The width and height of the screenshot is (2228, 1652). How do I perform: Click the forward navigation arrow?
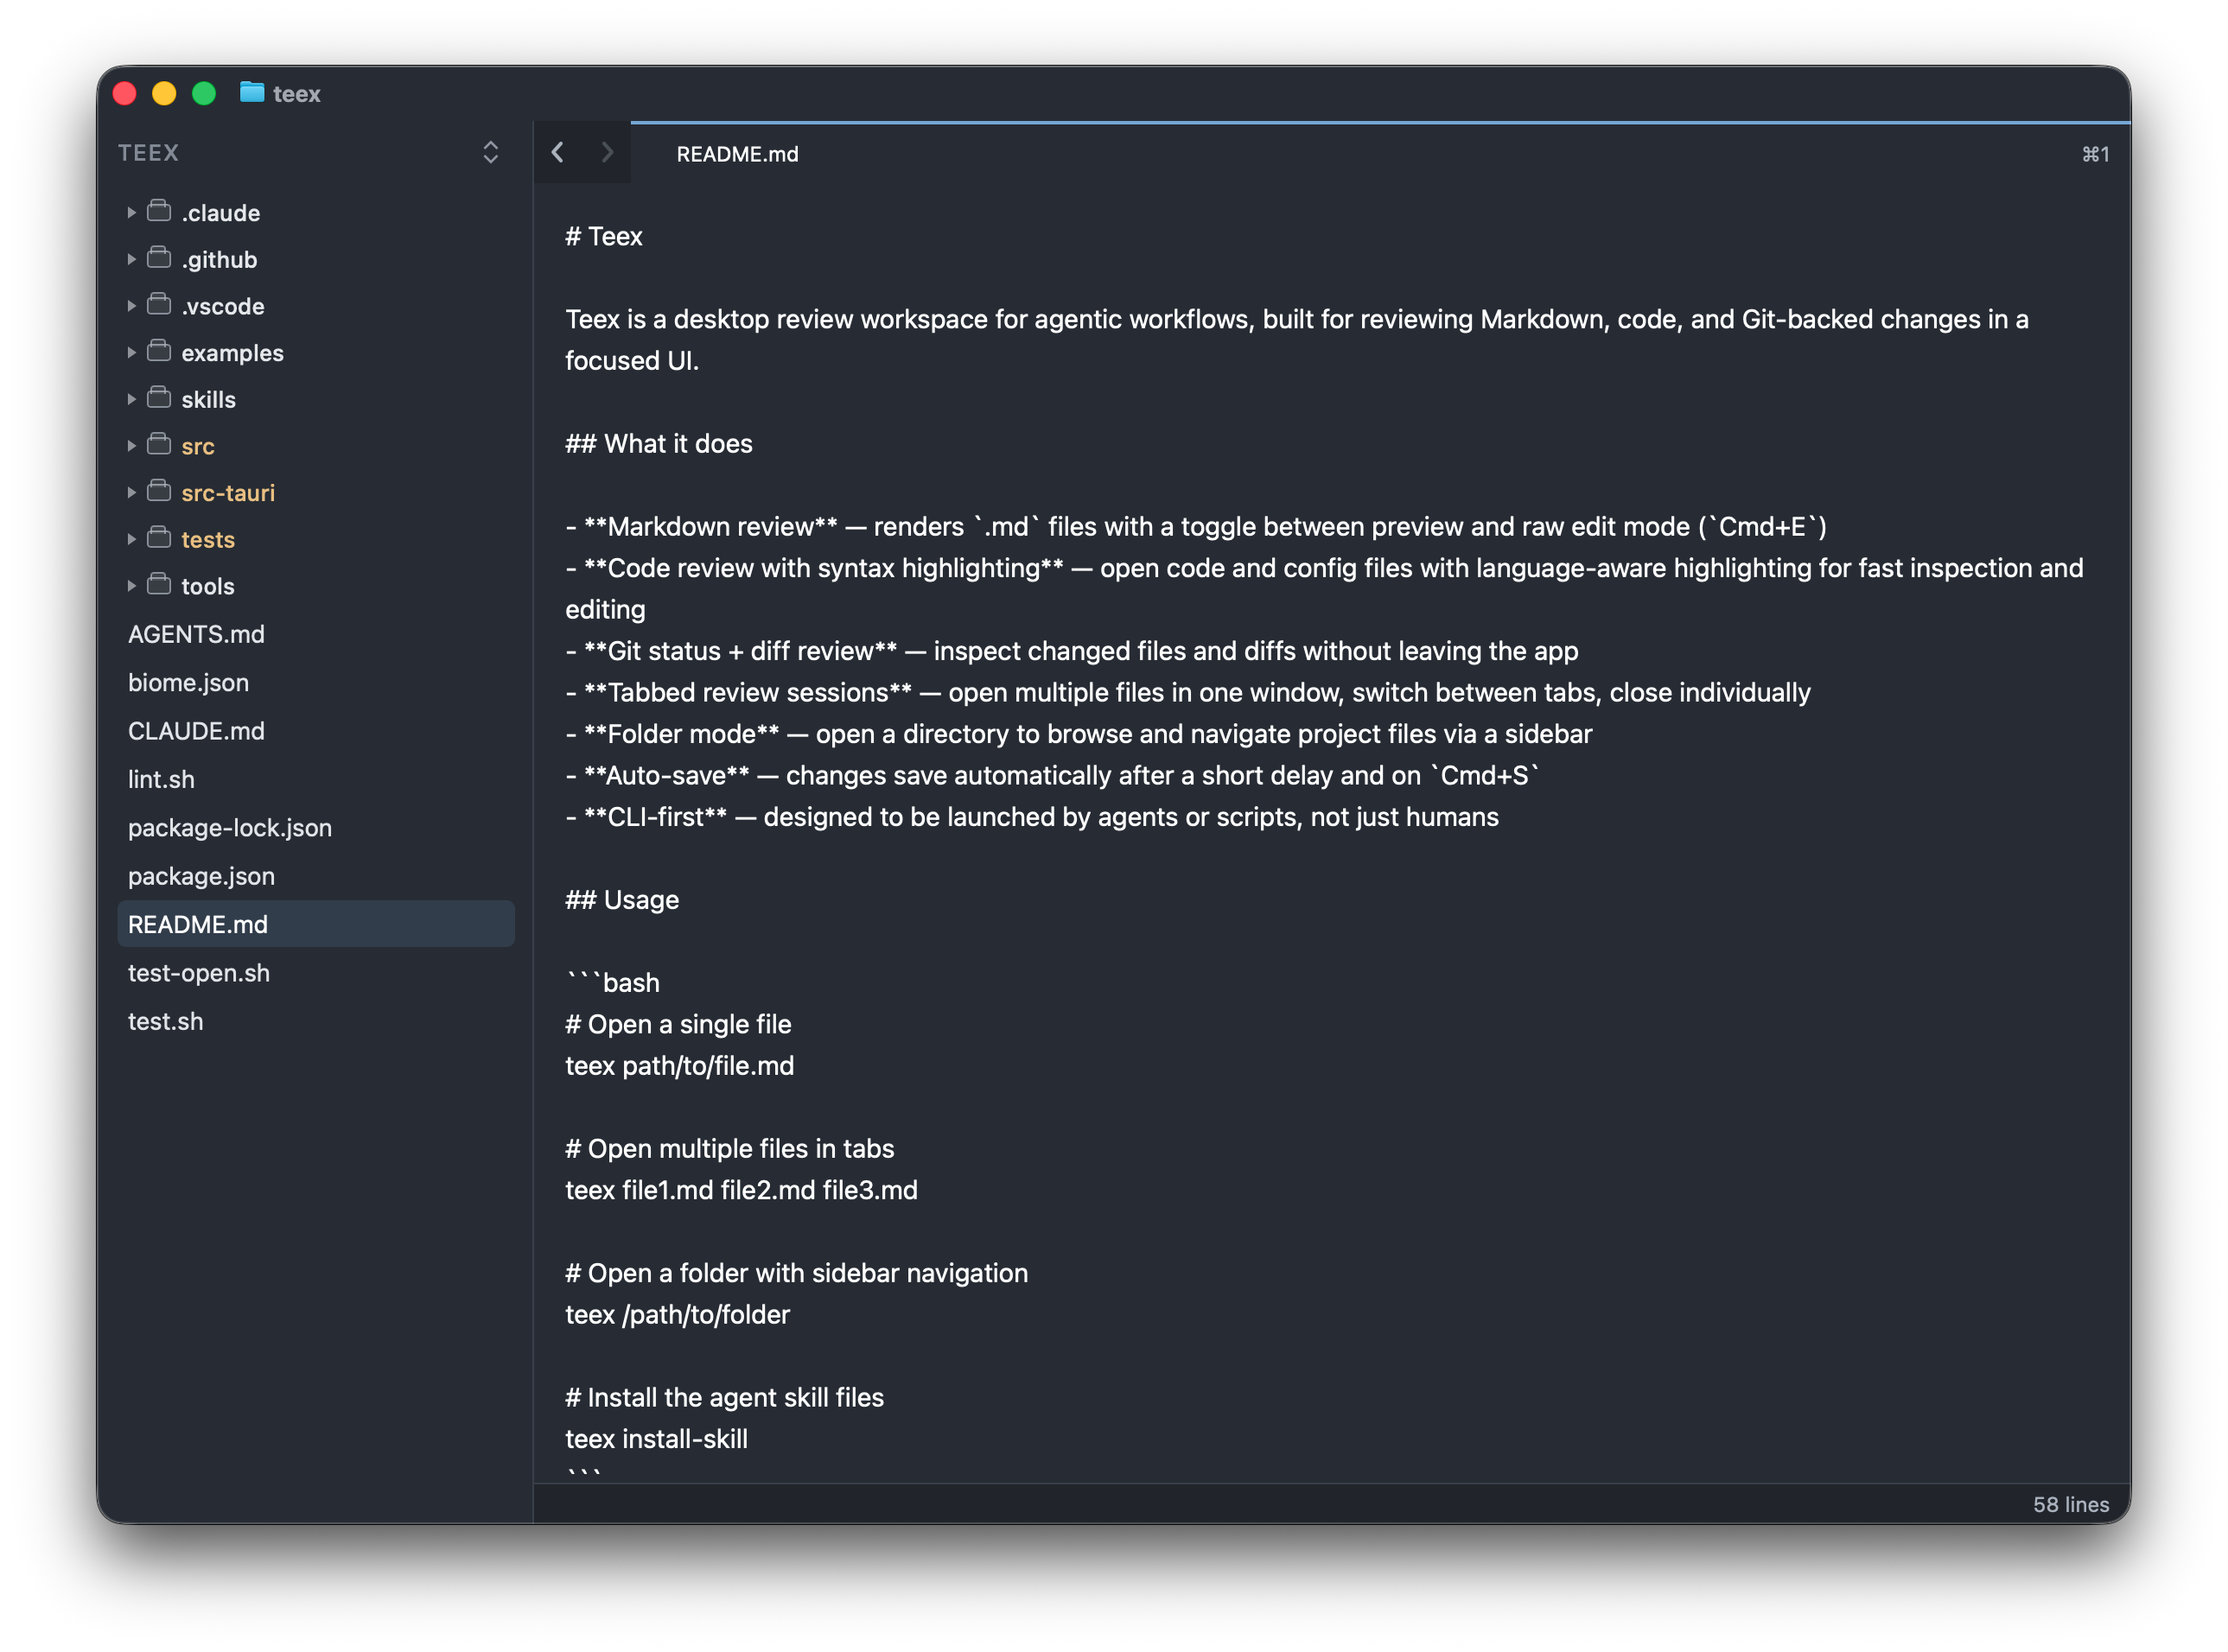[607, 152]
